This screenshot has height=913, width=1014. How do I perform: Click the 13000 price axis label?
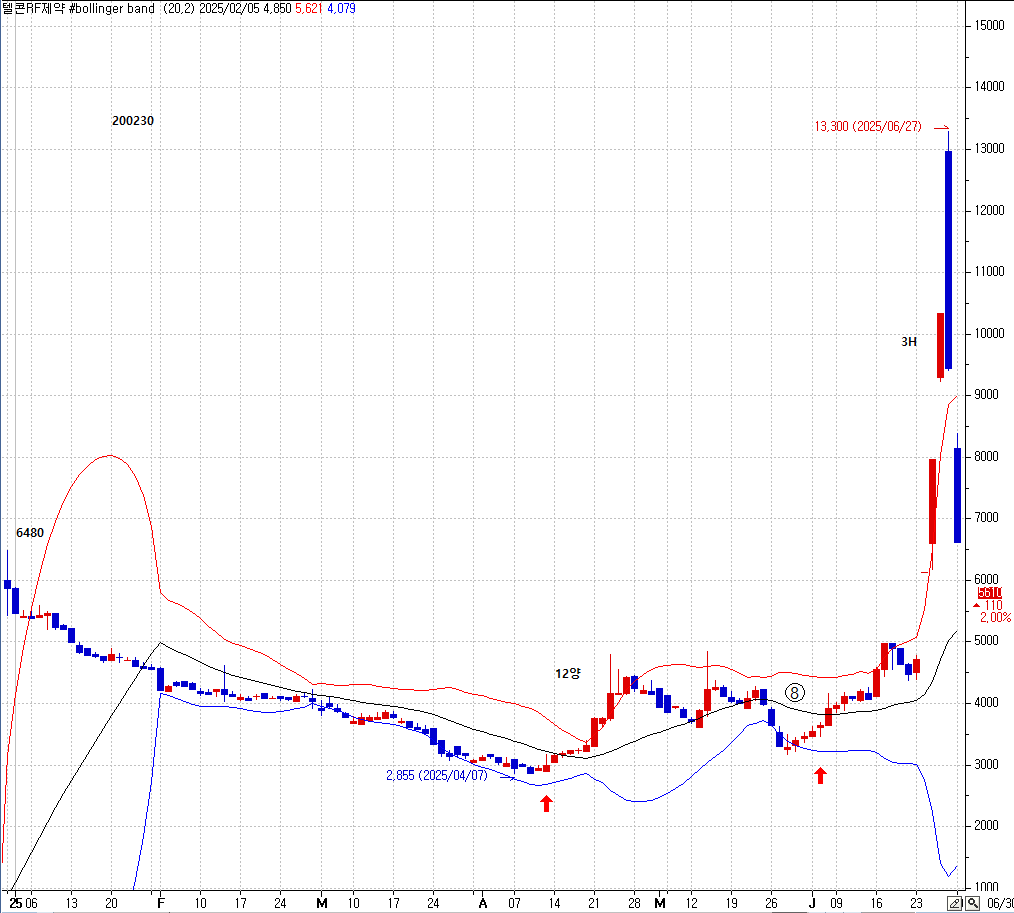989,149
